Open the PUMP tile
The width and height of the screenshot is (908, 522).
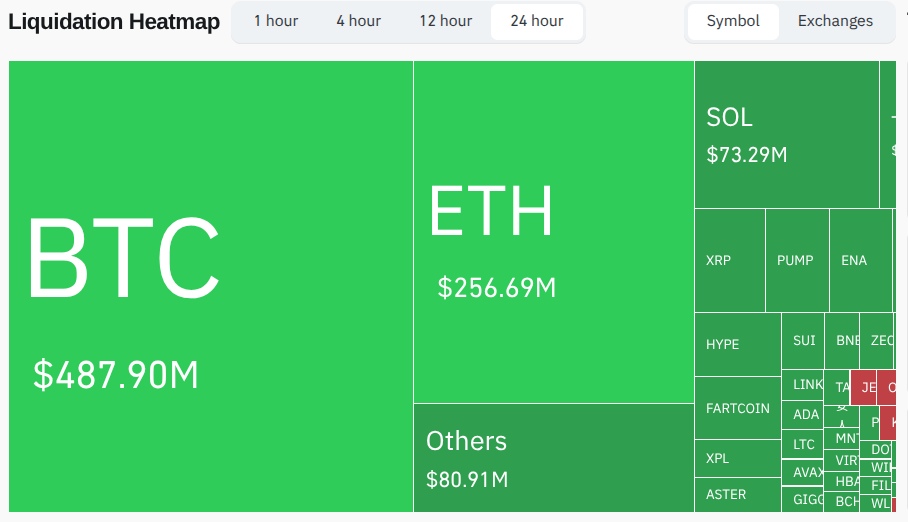click(796, 260)
